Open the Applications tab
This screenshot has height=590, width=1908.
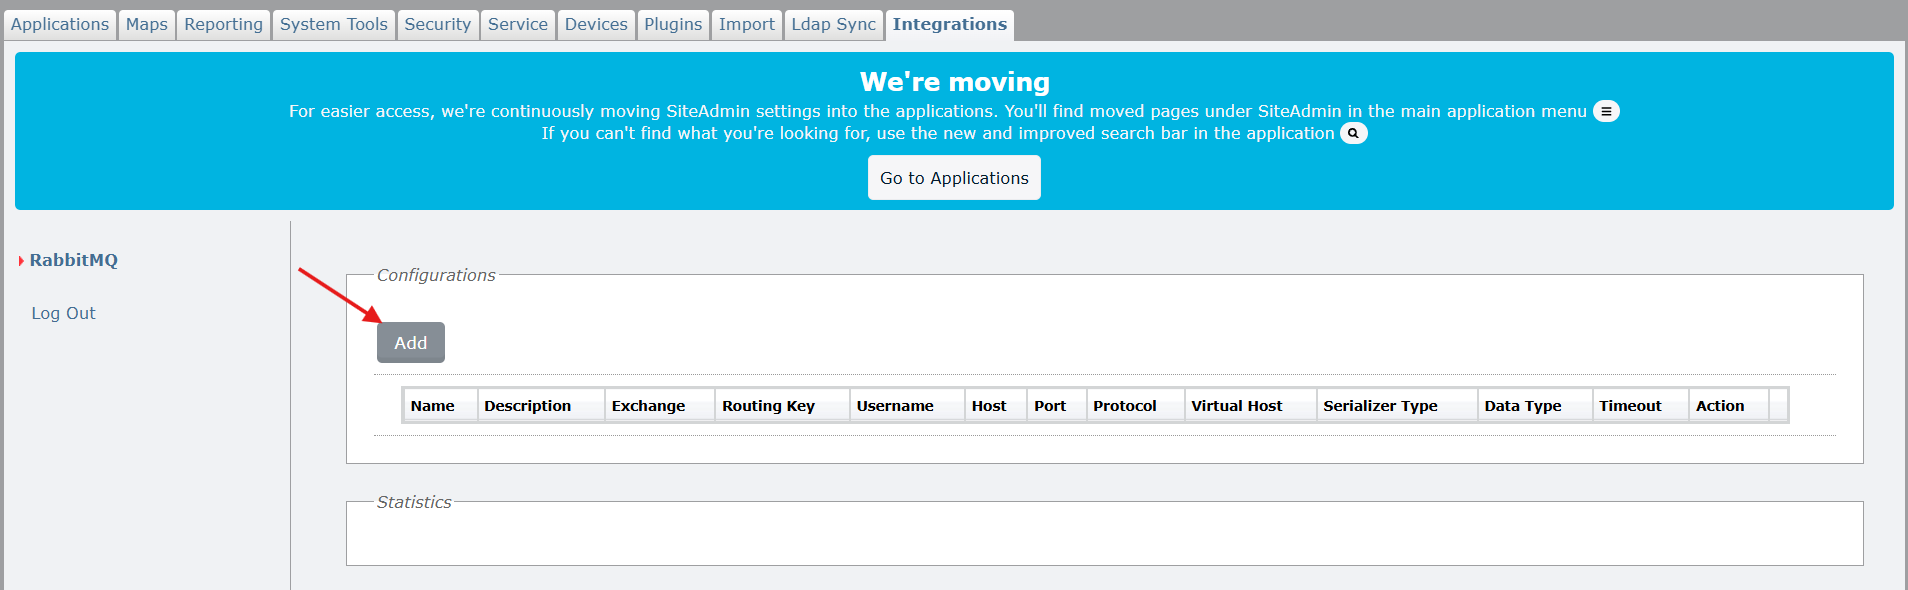[60, 25]
